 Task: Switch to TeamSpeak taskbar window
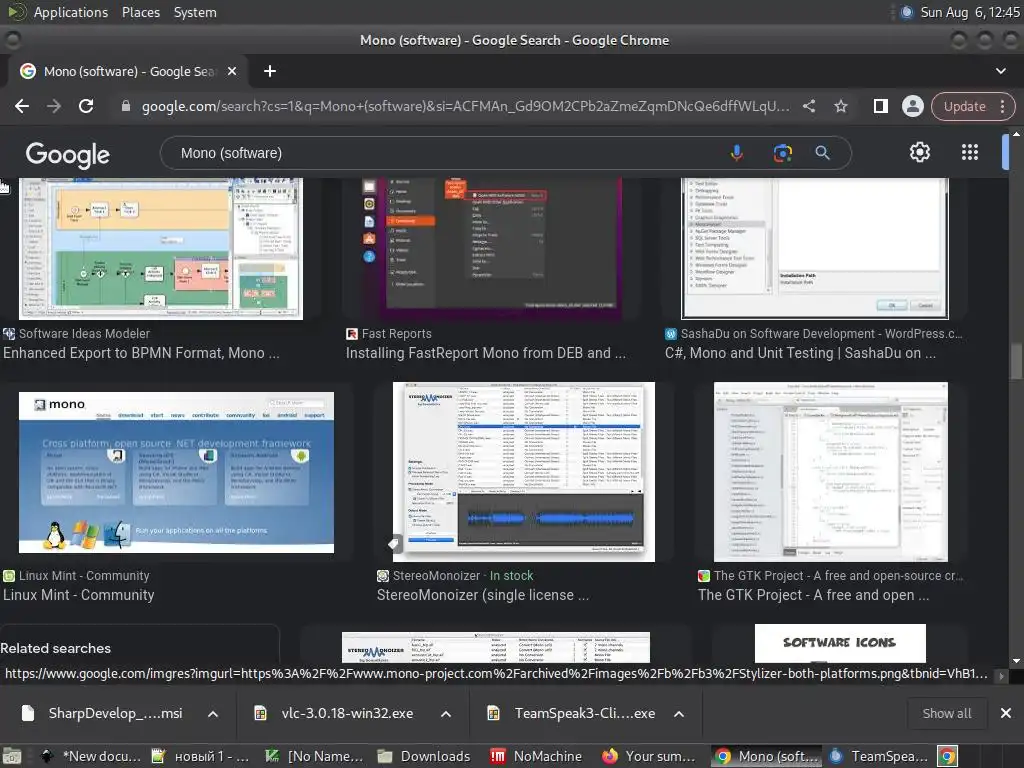878,756
